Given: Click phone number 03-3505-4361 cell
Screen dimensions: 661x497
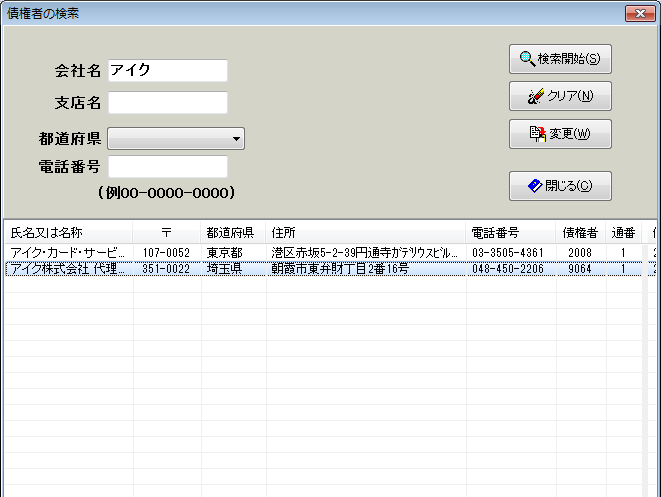Looking at the screenshot, I should click(x=508, y=253).
